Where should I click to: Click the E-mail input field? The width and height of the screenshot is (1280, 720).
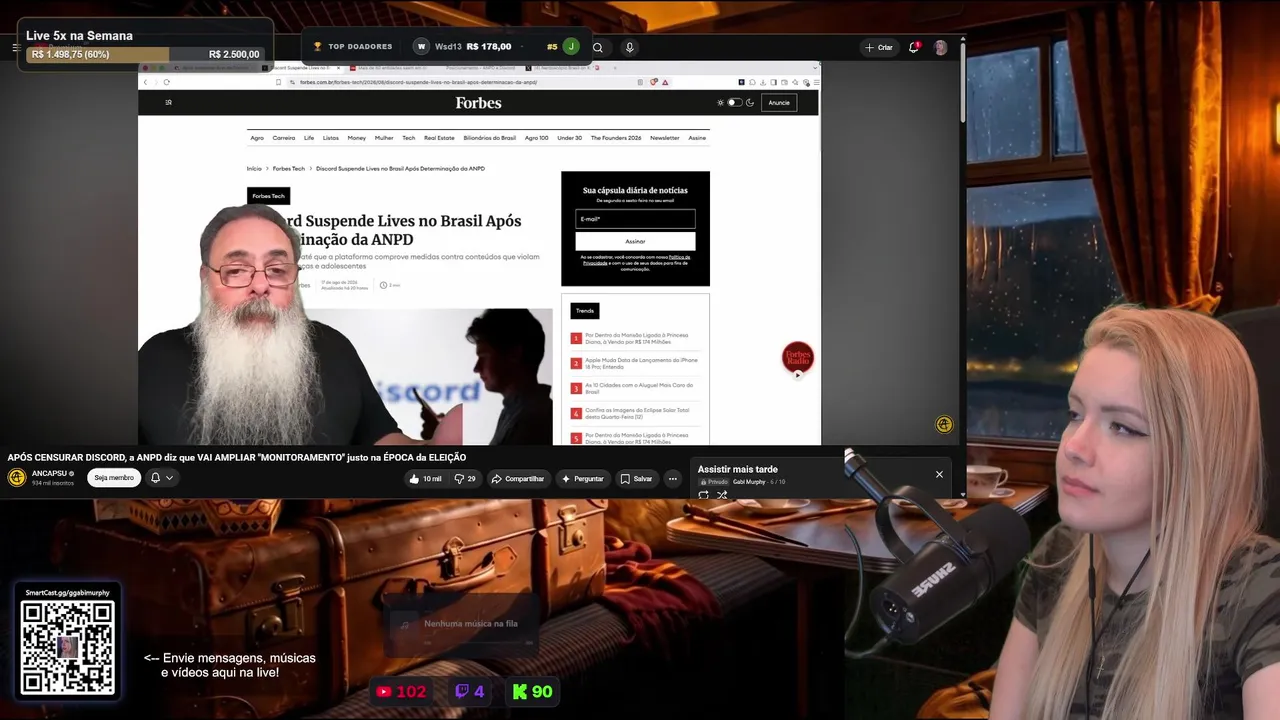(635, 219)
